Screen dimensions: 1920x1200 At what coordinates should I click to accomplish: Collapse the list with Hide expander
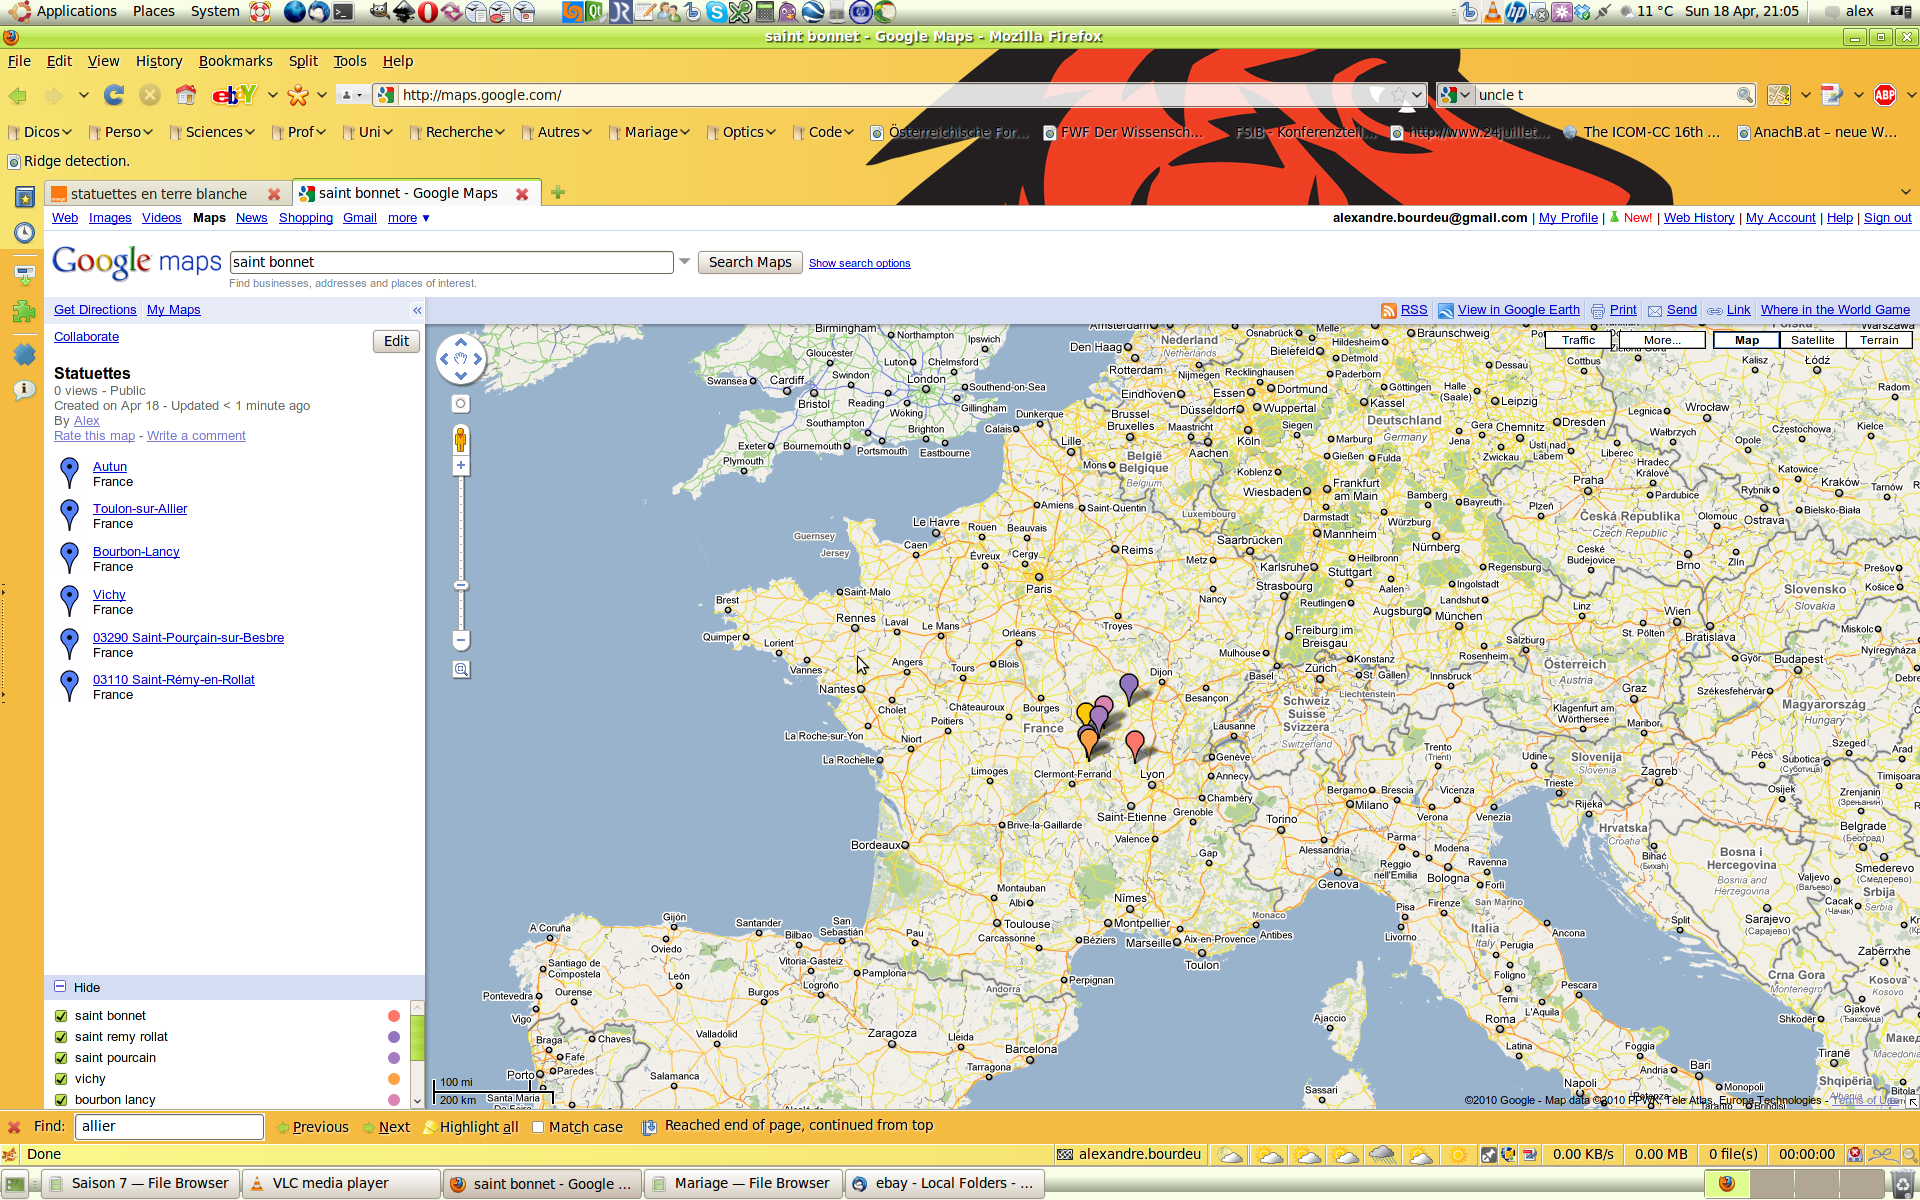point(61,987)
